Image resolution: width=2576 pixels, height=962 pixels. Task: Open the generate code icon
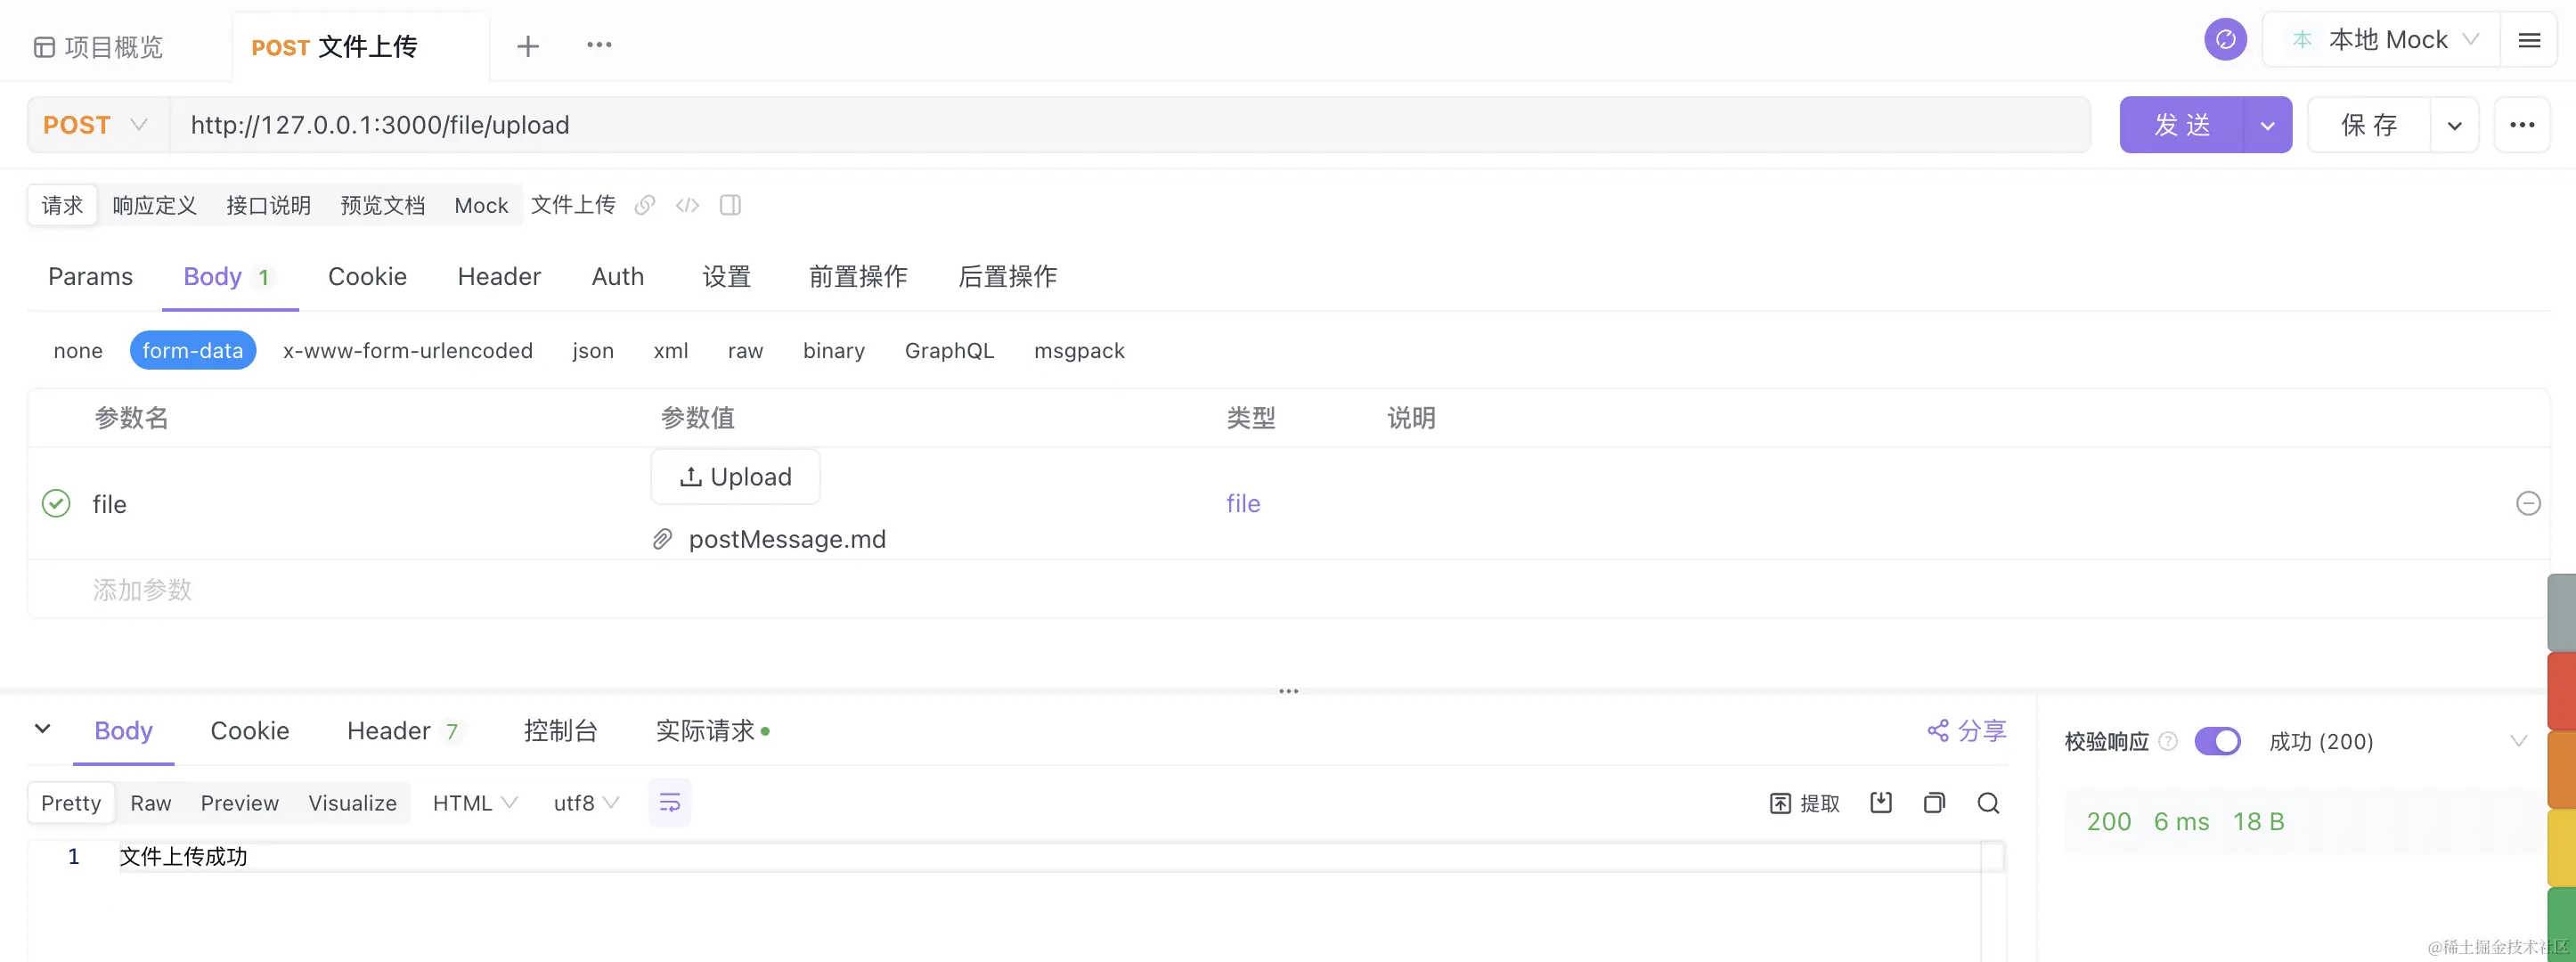[x=687, y=205]
